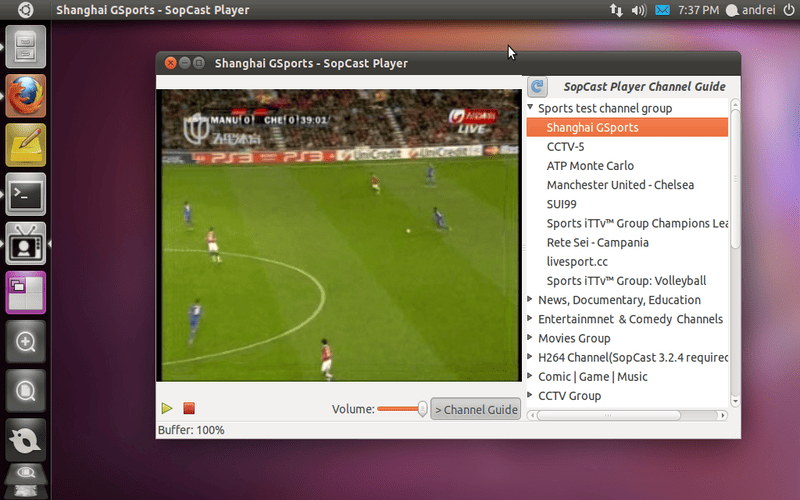This screenshot has height=500, width=800.
Task: Select the Manchester United - Chelsea channel
Action: click(x=620, y=185)
